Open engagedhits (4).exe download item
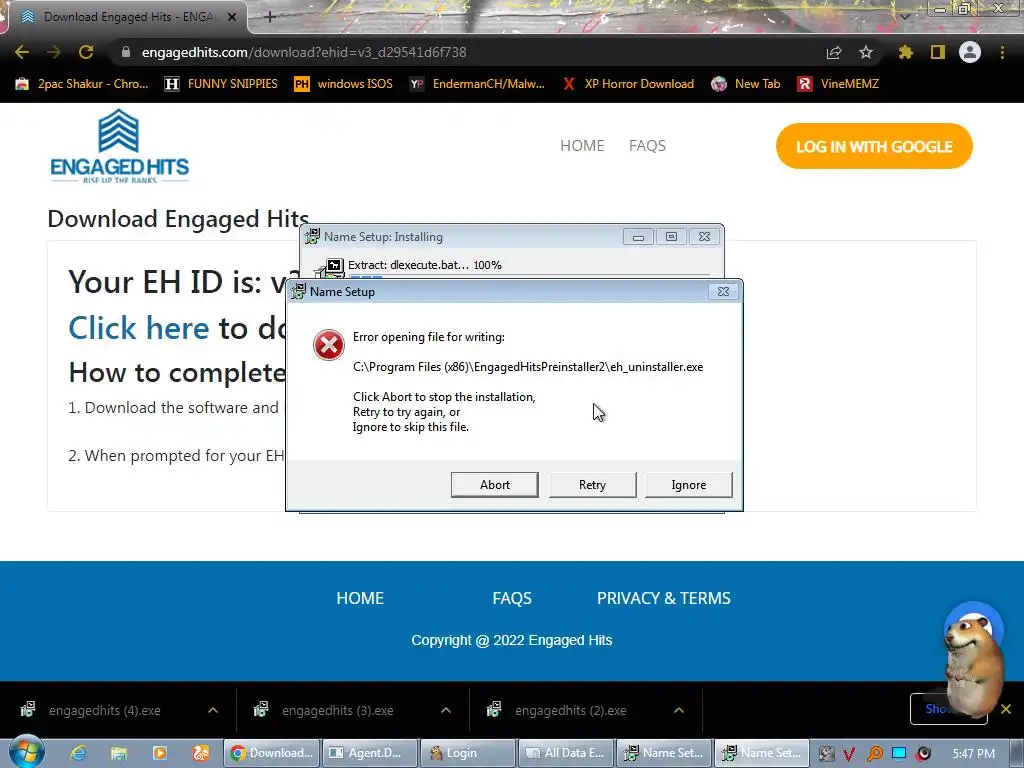Image resolution: width=1024 pixels, height=768 pixels. point(104,711)
